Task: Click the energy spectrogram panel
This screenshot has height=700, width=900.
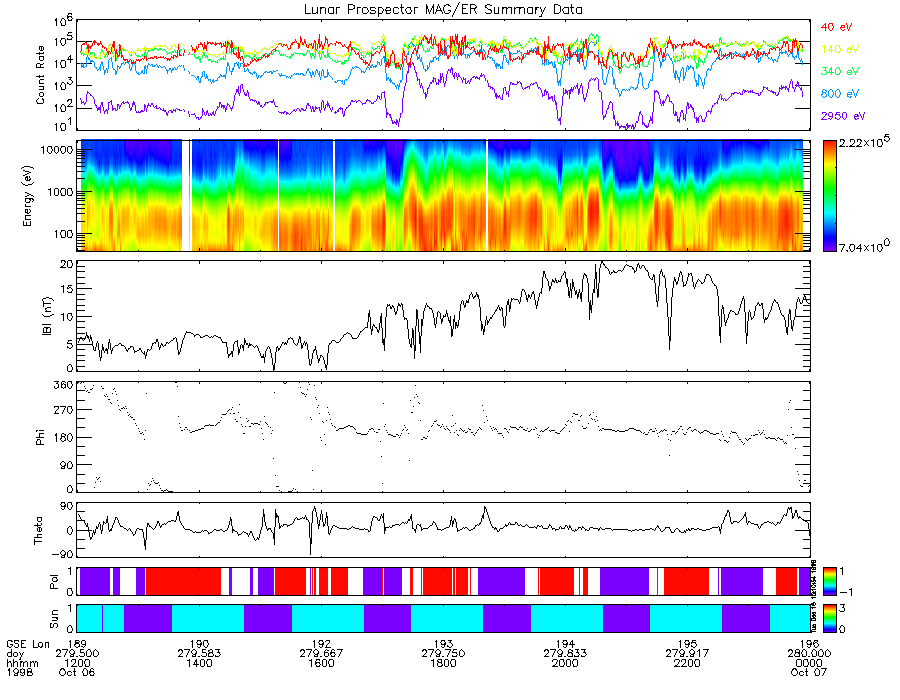Action: [443, 196]
